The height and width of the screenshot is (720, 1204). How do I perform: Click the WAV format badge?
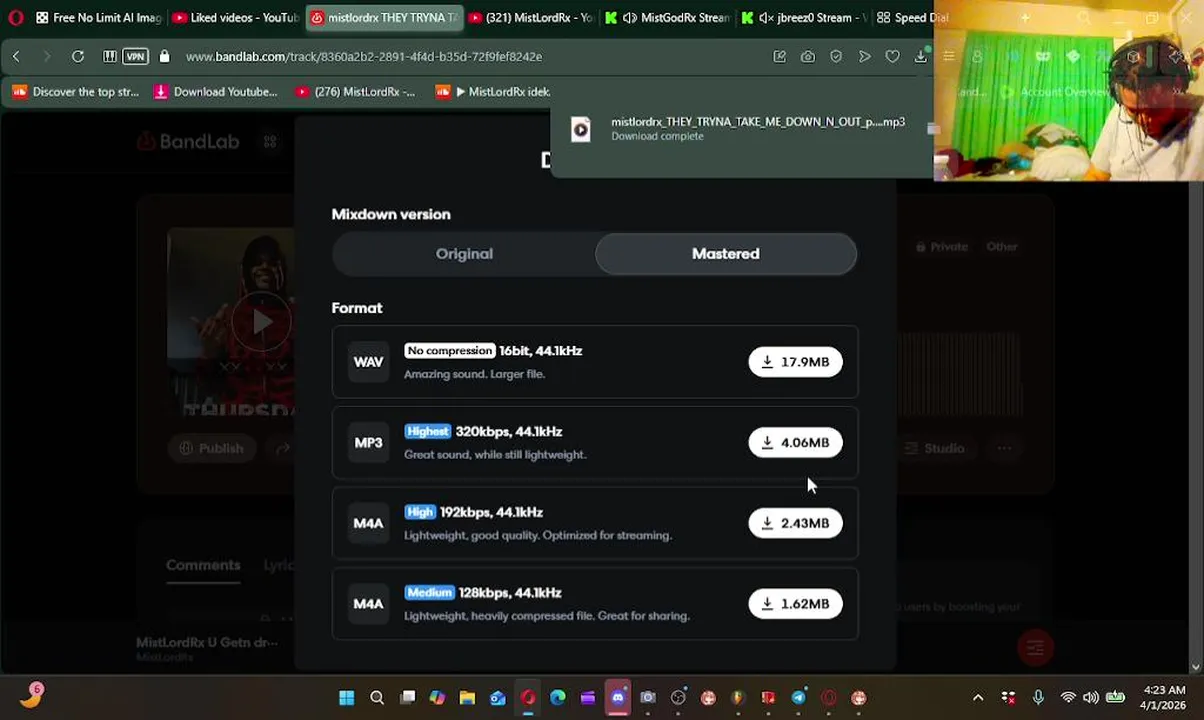click(368, 362)
